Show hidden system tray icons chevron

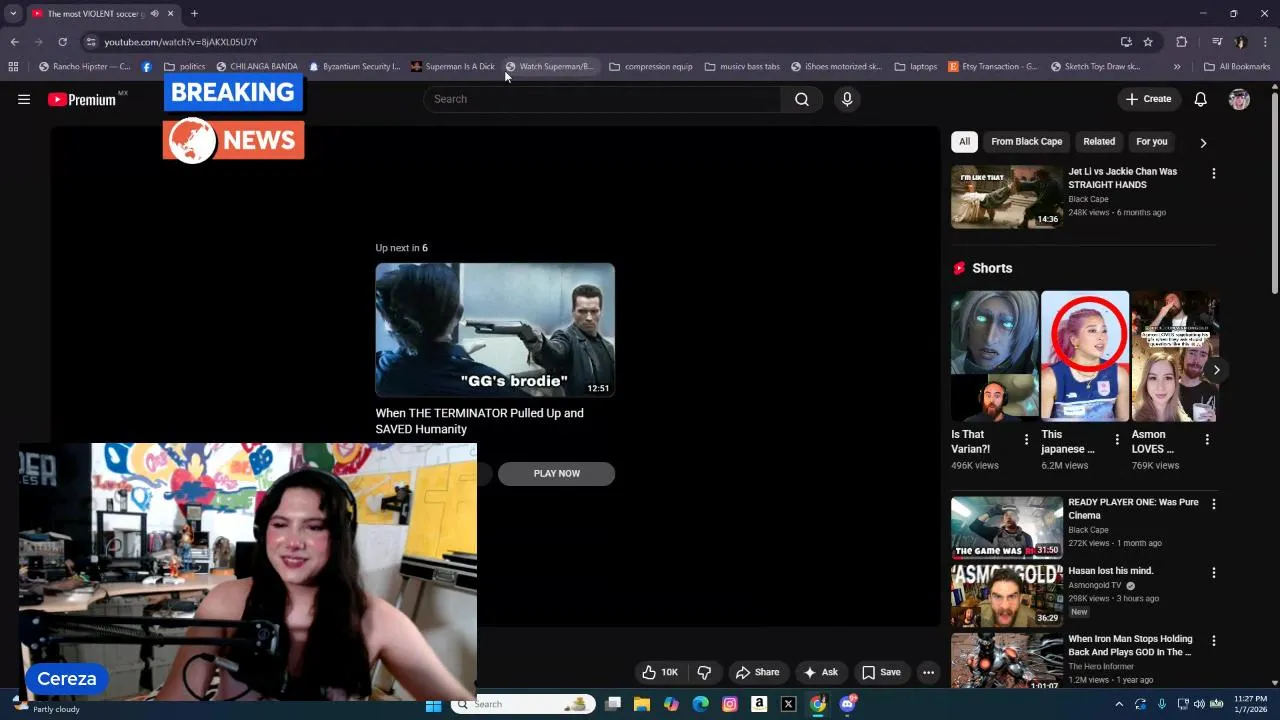(x=1119, y=704)
